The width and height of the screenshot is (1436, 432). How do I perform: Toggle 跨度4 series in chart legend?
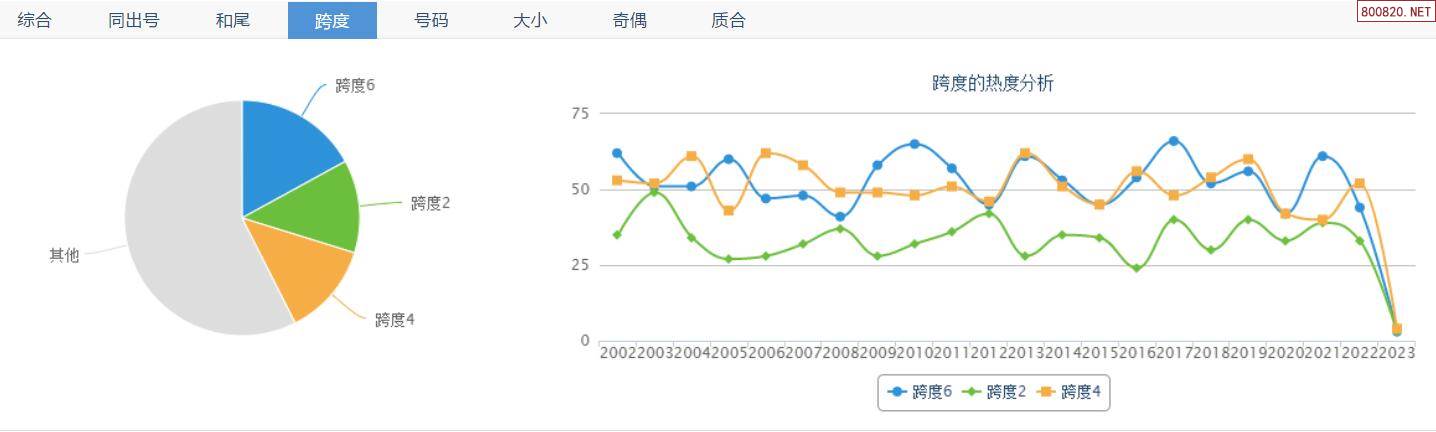tap(1068, 392)
